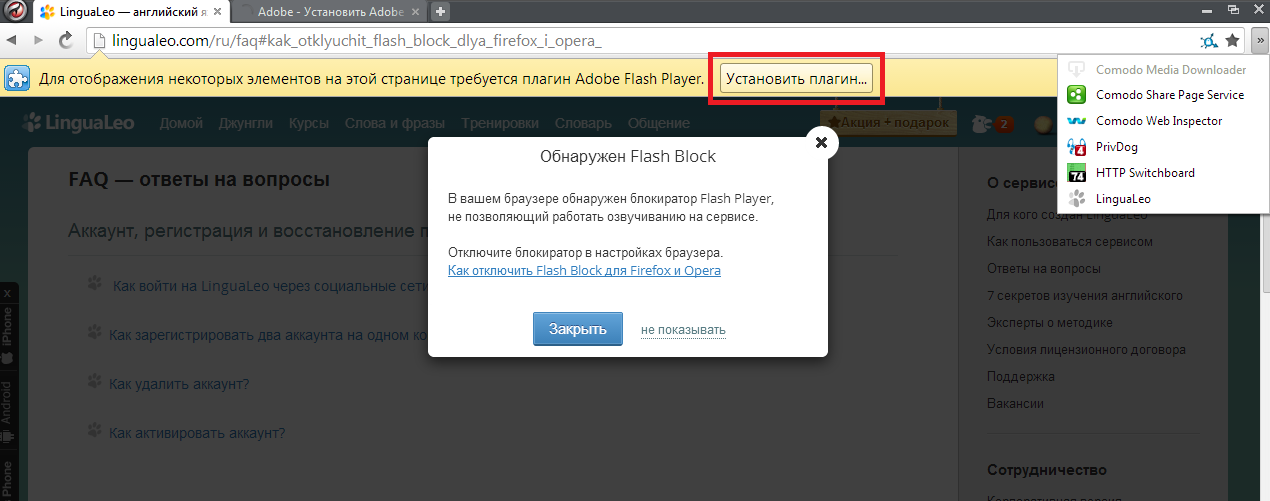1270x501 pixels.
Task: Open a new tab with plus button
Action: (x=440, y=12)
